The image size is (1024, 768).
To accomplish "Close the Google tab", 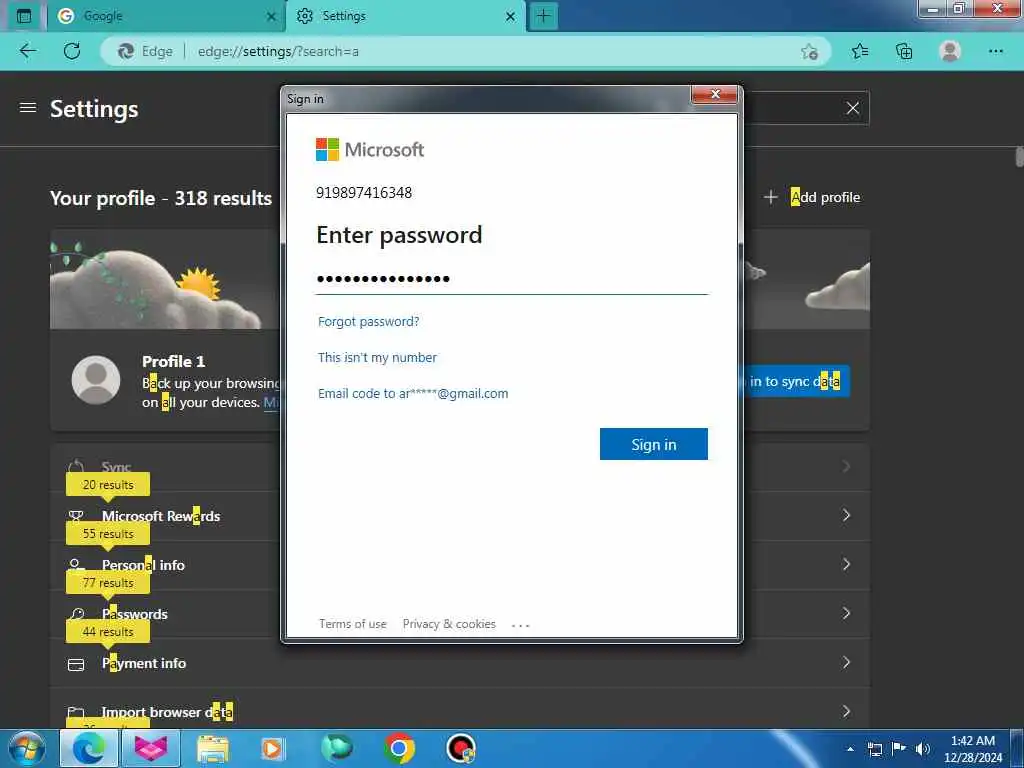I will tap(271, 17).
